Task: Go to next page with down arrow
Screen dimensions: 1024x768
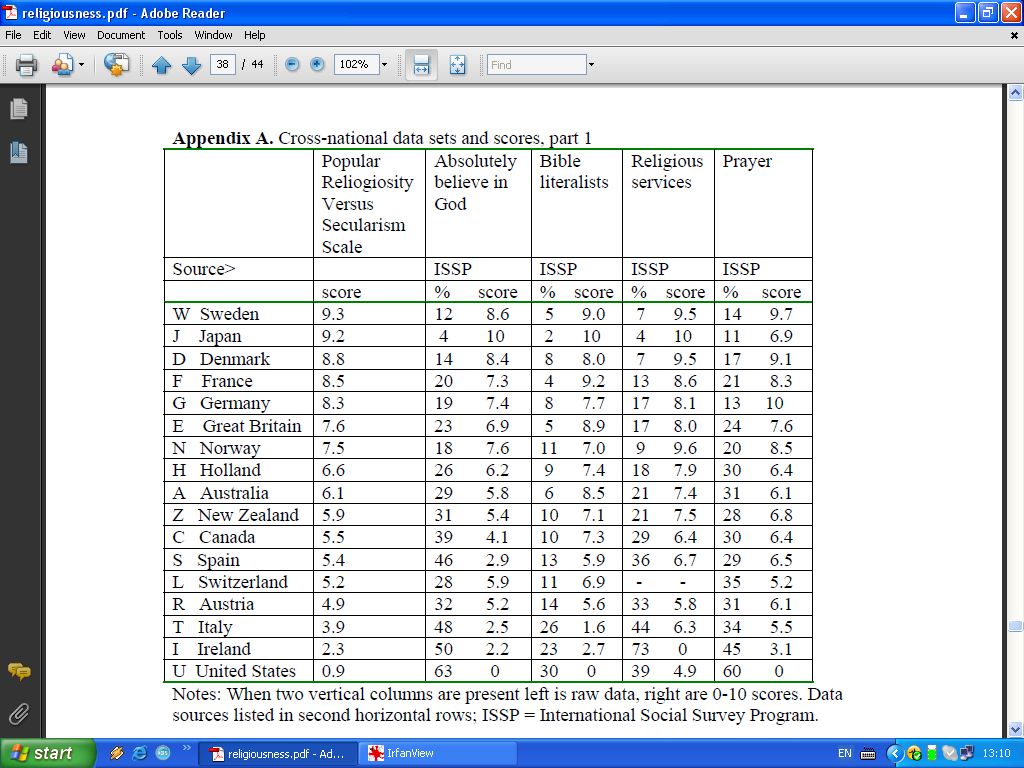Action: point(191,65)
